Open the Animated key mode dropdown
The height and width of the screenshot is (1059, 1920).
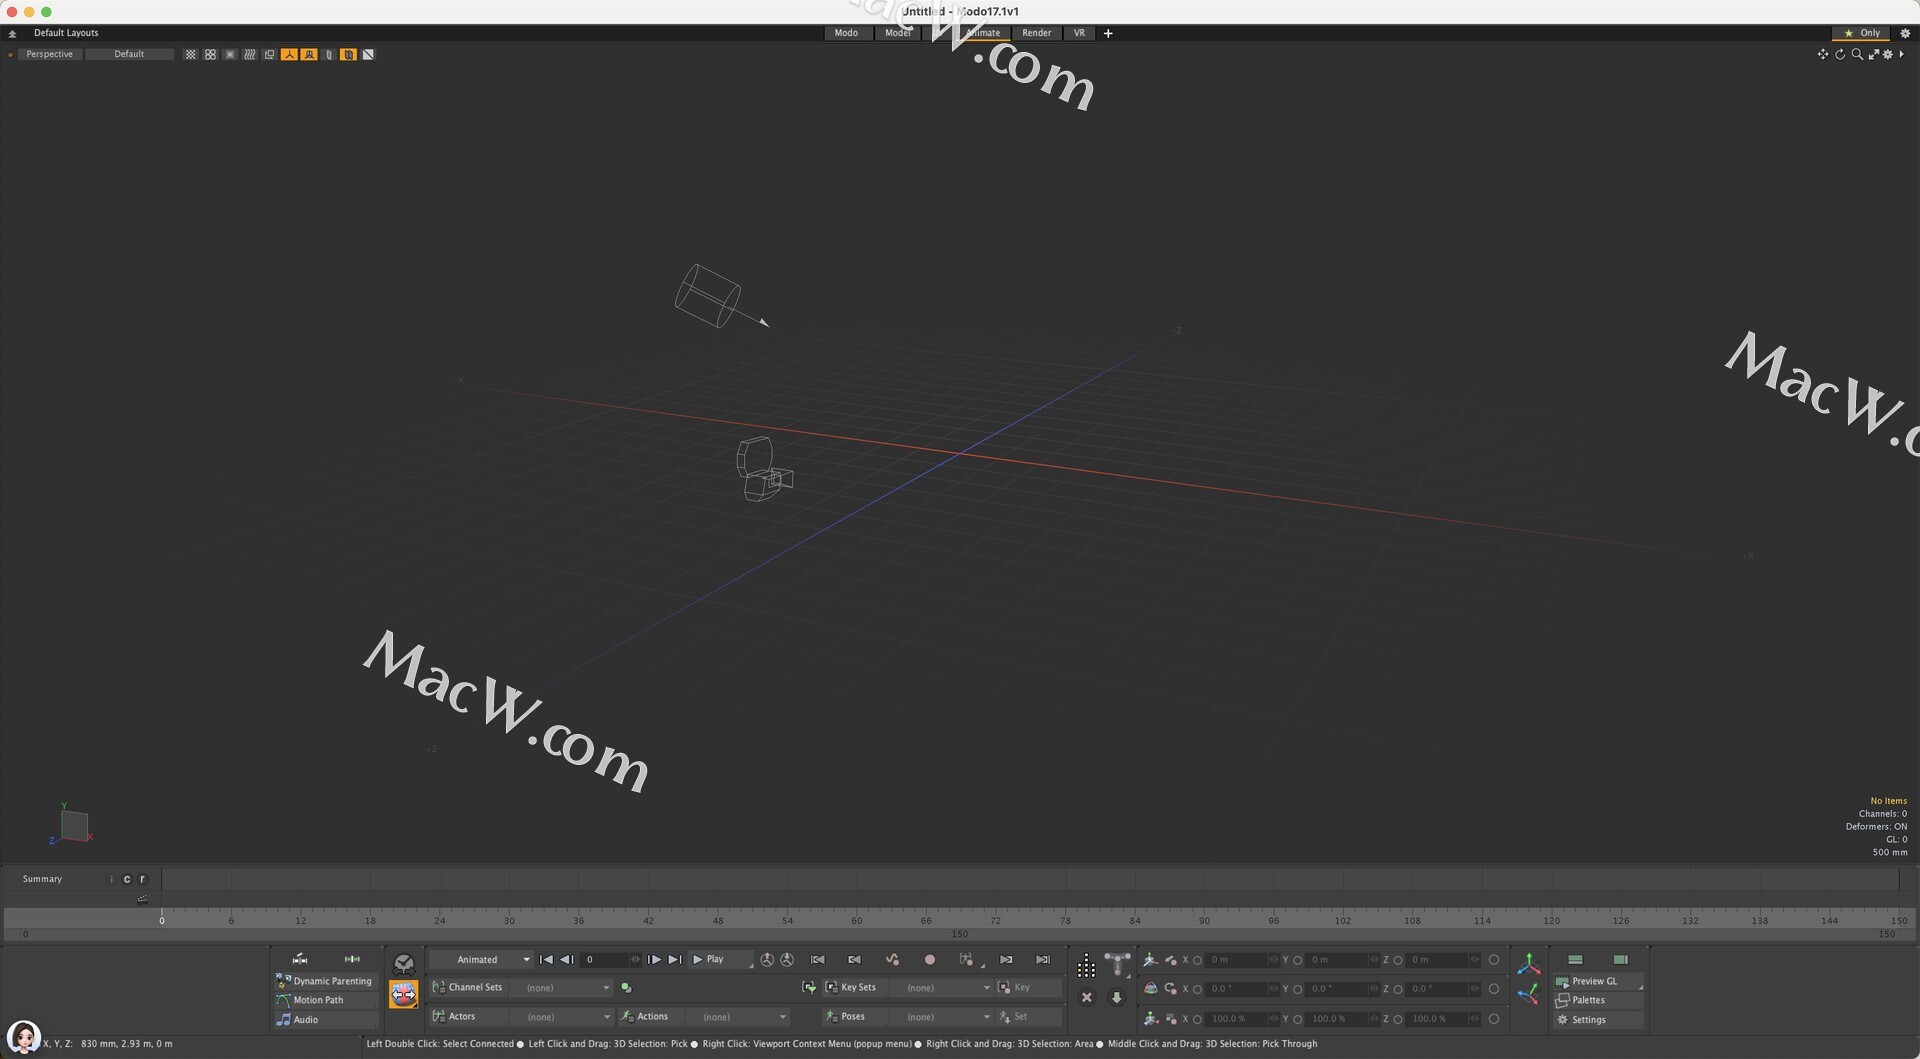(483, 960)
